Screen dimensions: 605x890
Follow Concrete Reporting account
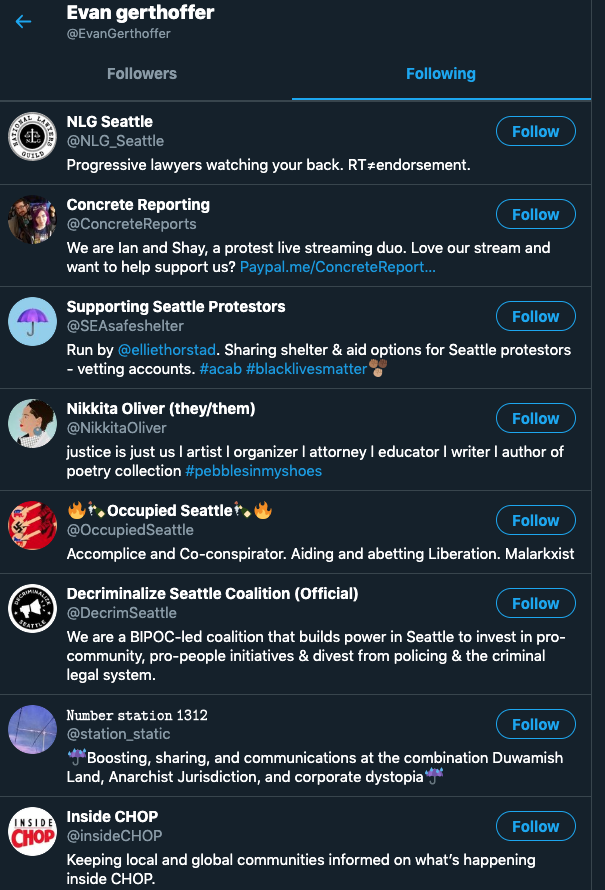(x=535, y=214)
